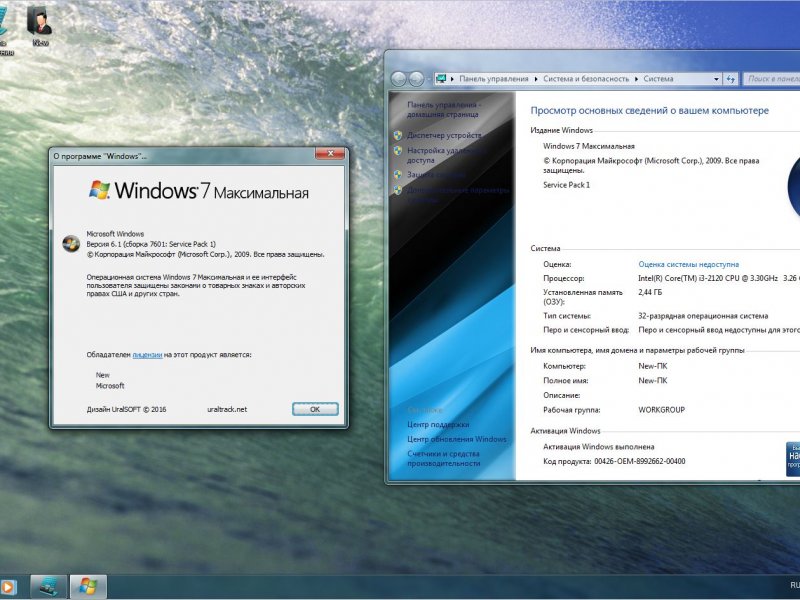
Task: Click the shield icon next to Настройка удаленного доступа
Action: pyautogui.click(x=398, y=151)
